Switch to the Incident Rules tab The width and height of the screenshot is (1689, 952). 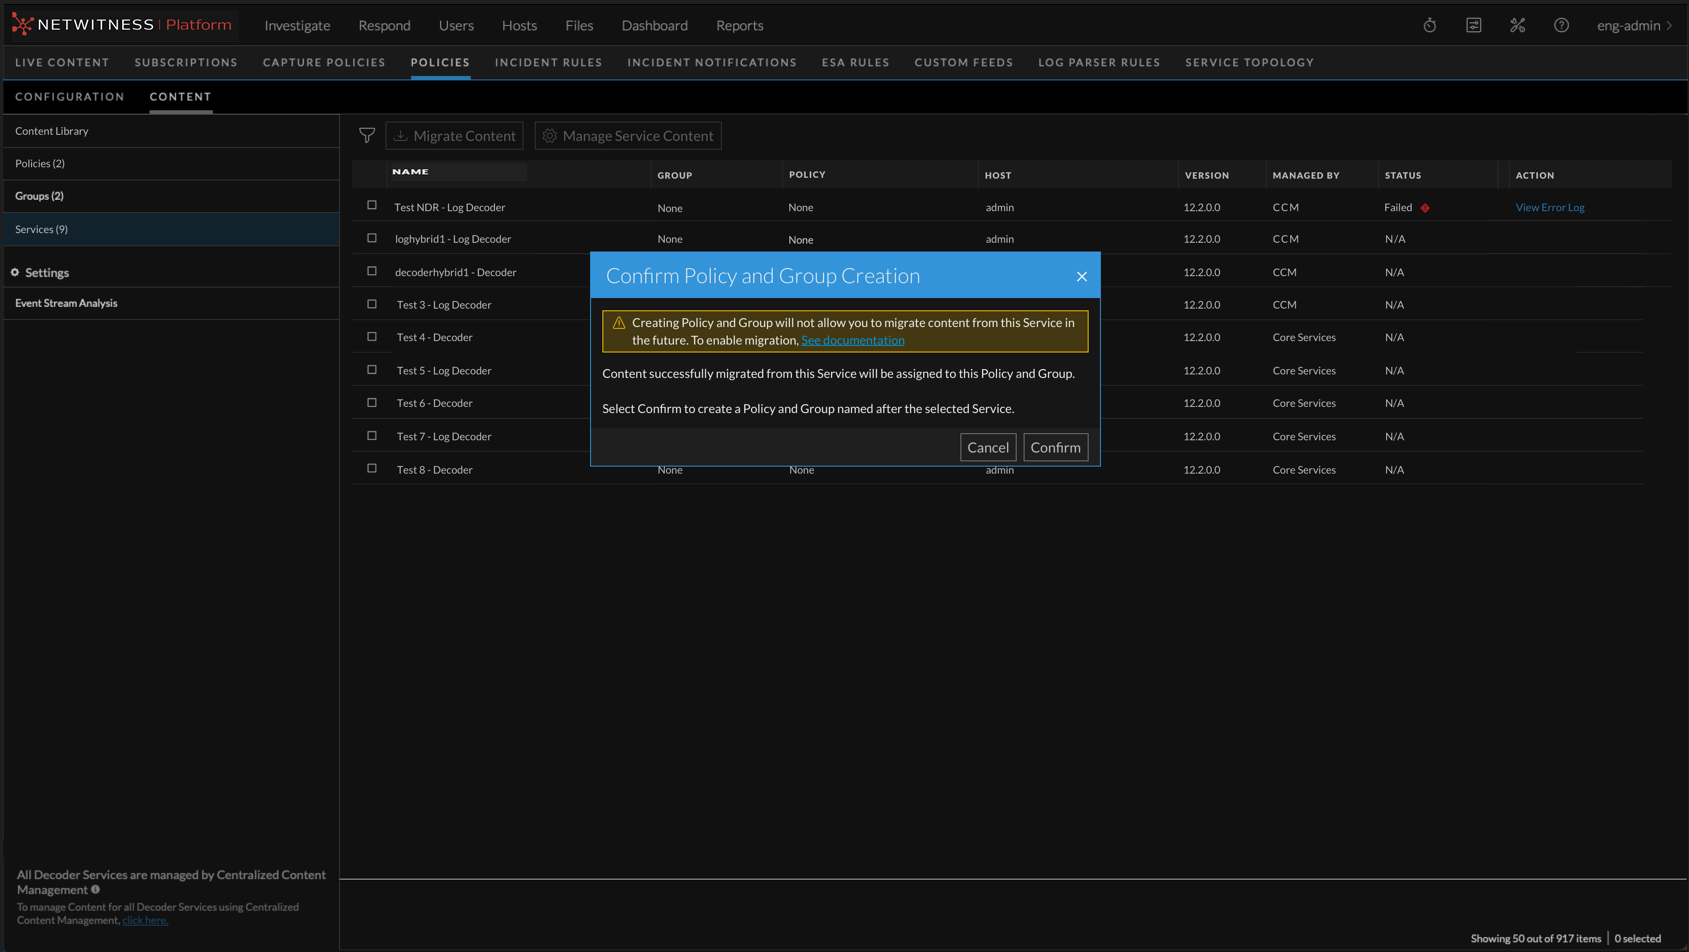(548, 62)
